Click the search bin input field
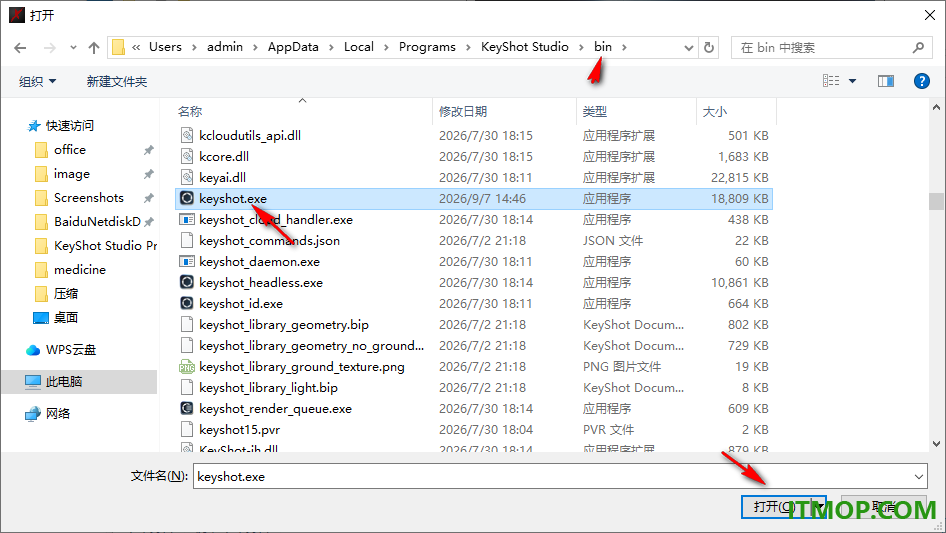 [824, 48]
